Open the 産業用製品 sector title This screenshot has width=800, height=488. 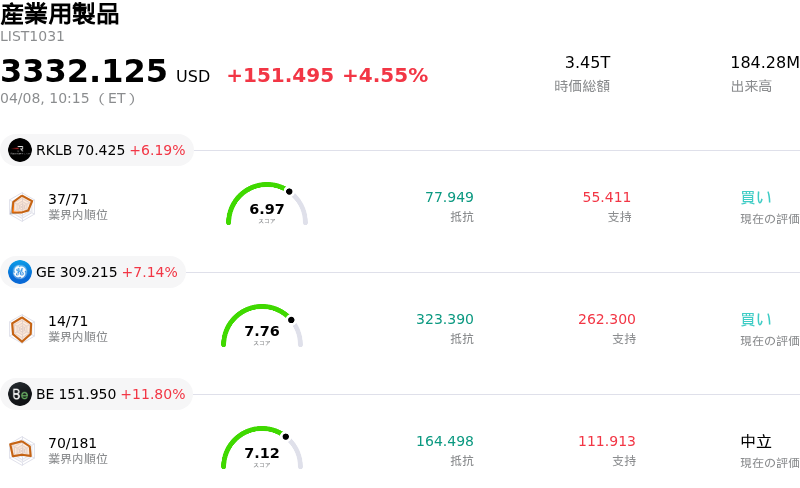60,14
